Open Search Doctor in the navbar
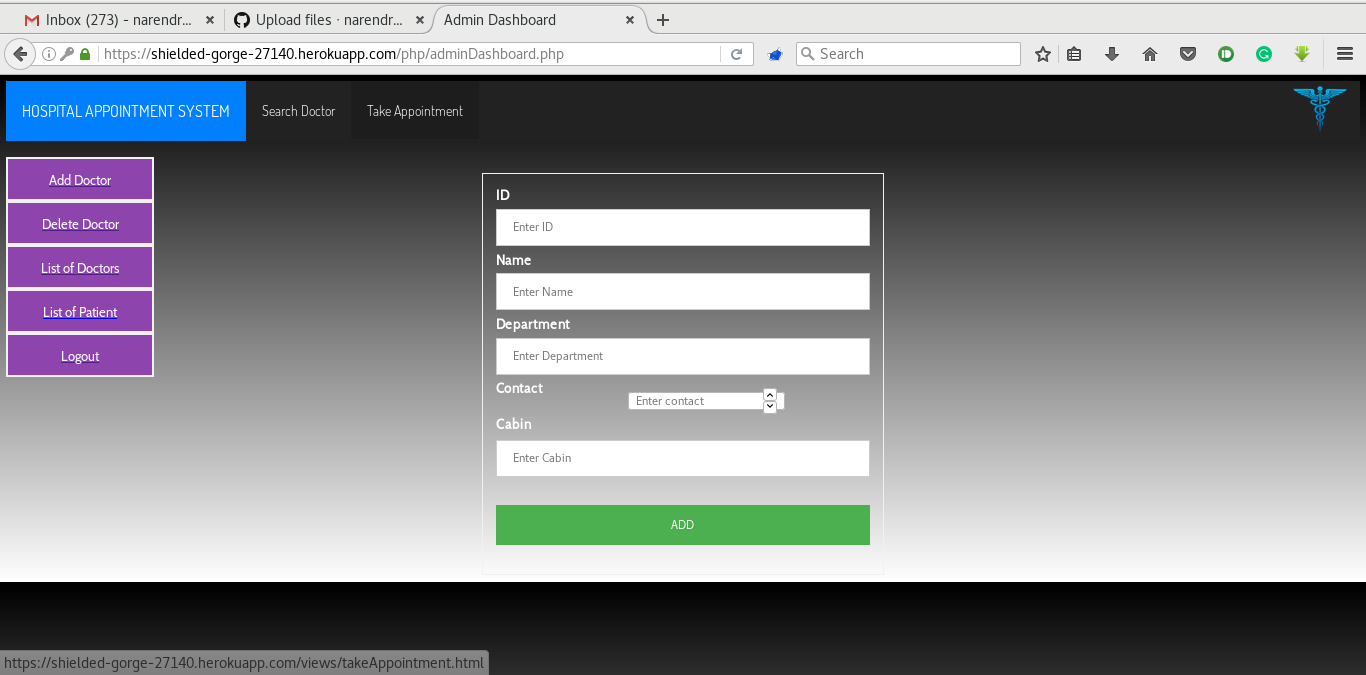The image size is (1366, 675). 298,111
